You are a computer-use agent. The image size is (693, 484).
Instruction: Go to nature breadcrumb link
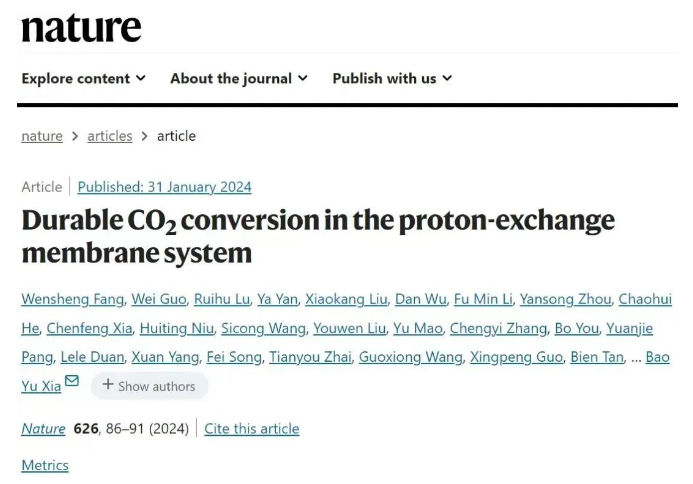click(x=42, y=136)
